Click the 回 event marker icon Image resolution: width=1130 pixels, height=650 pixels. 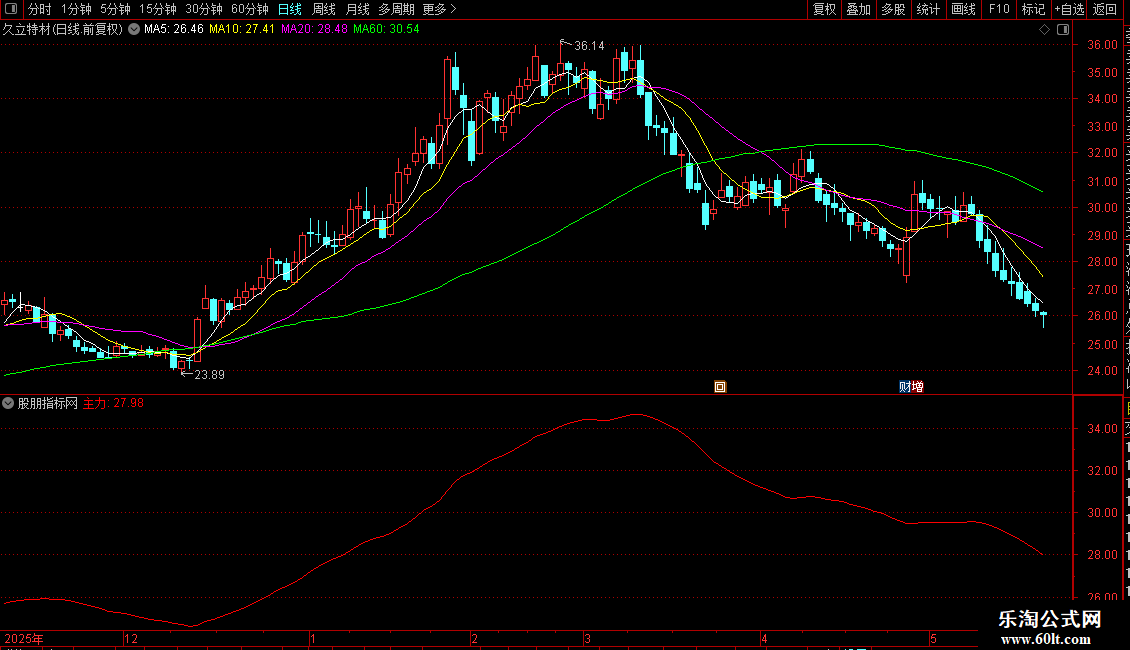[x=720, y=387]
